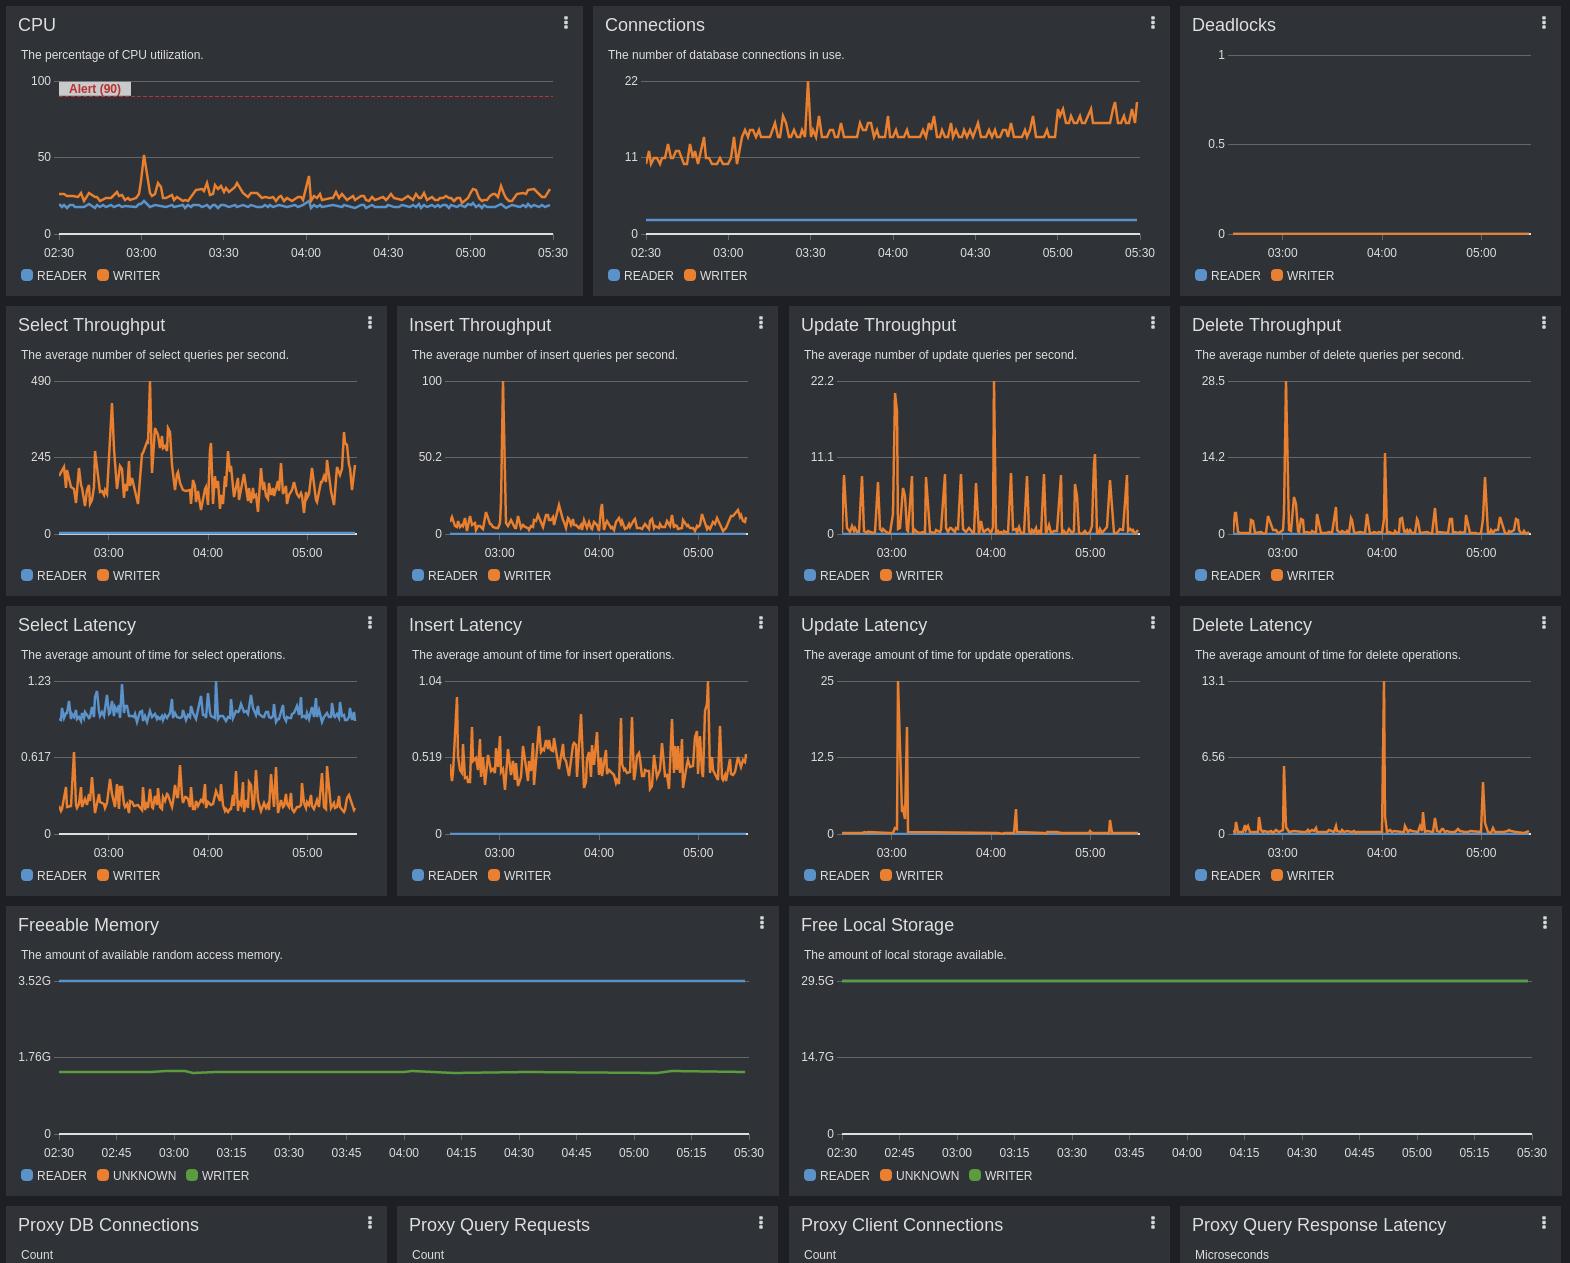The width and height of the screenshot is (1570, 1263).
Task: Open the Proxy Query Requests widget menu
Action: (x=761, y=1222)
